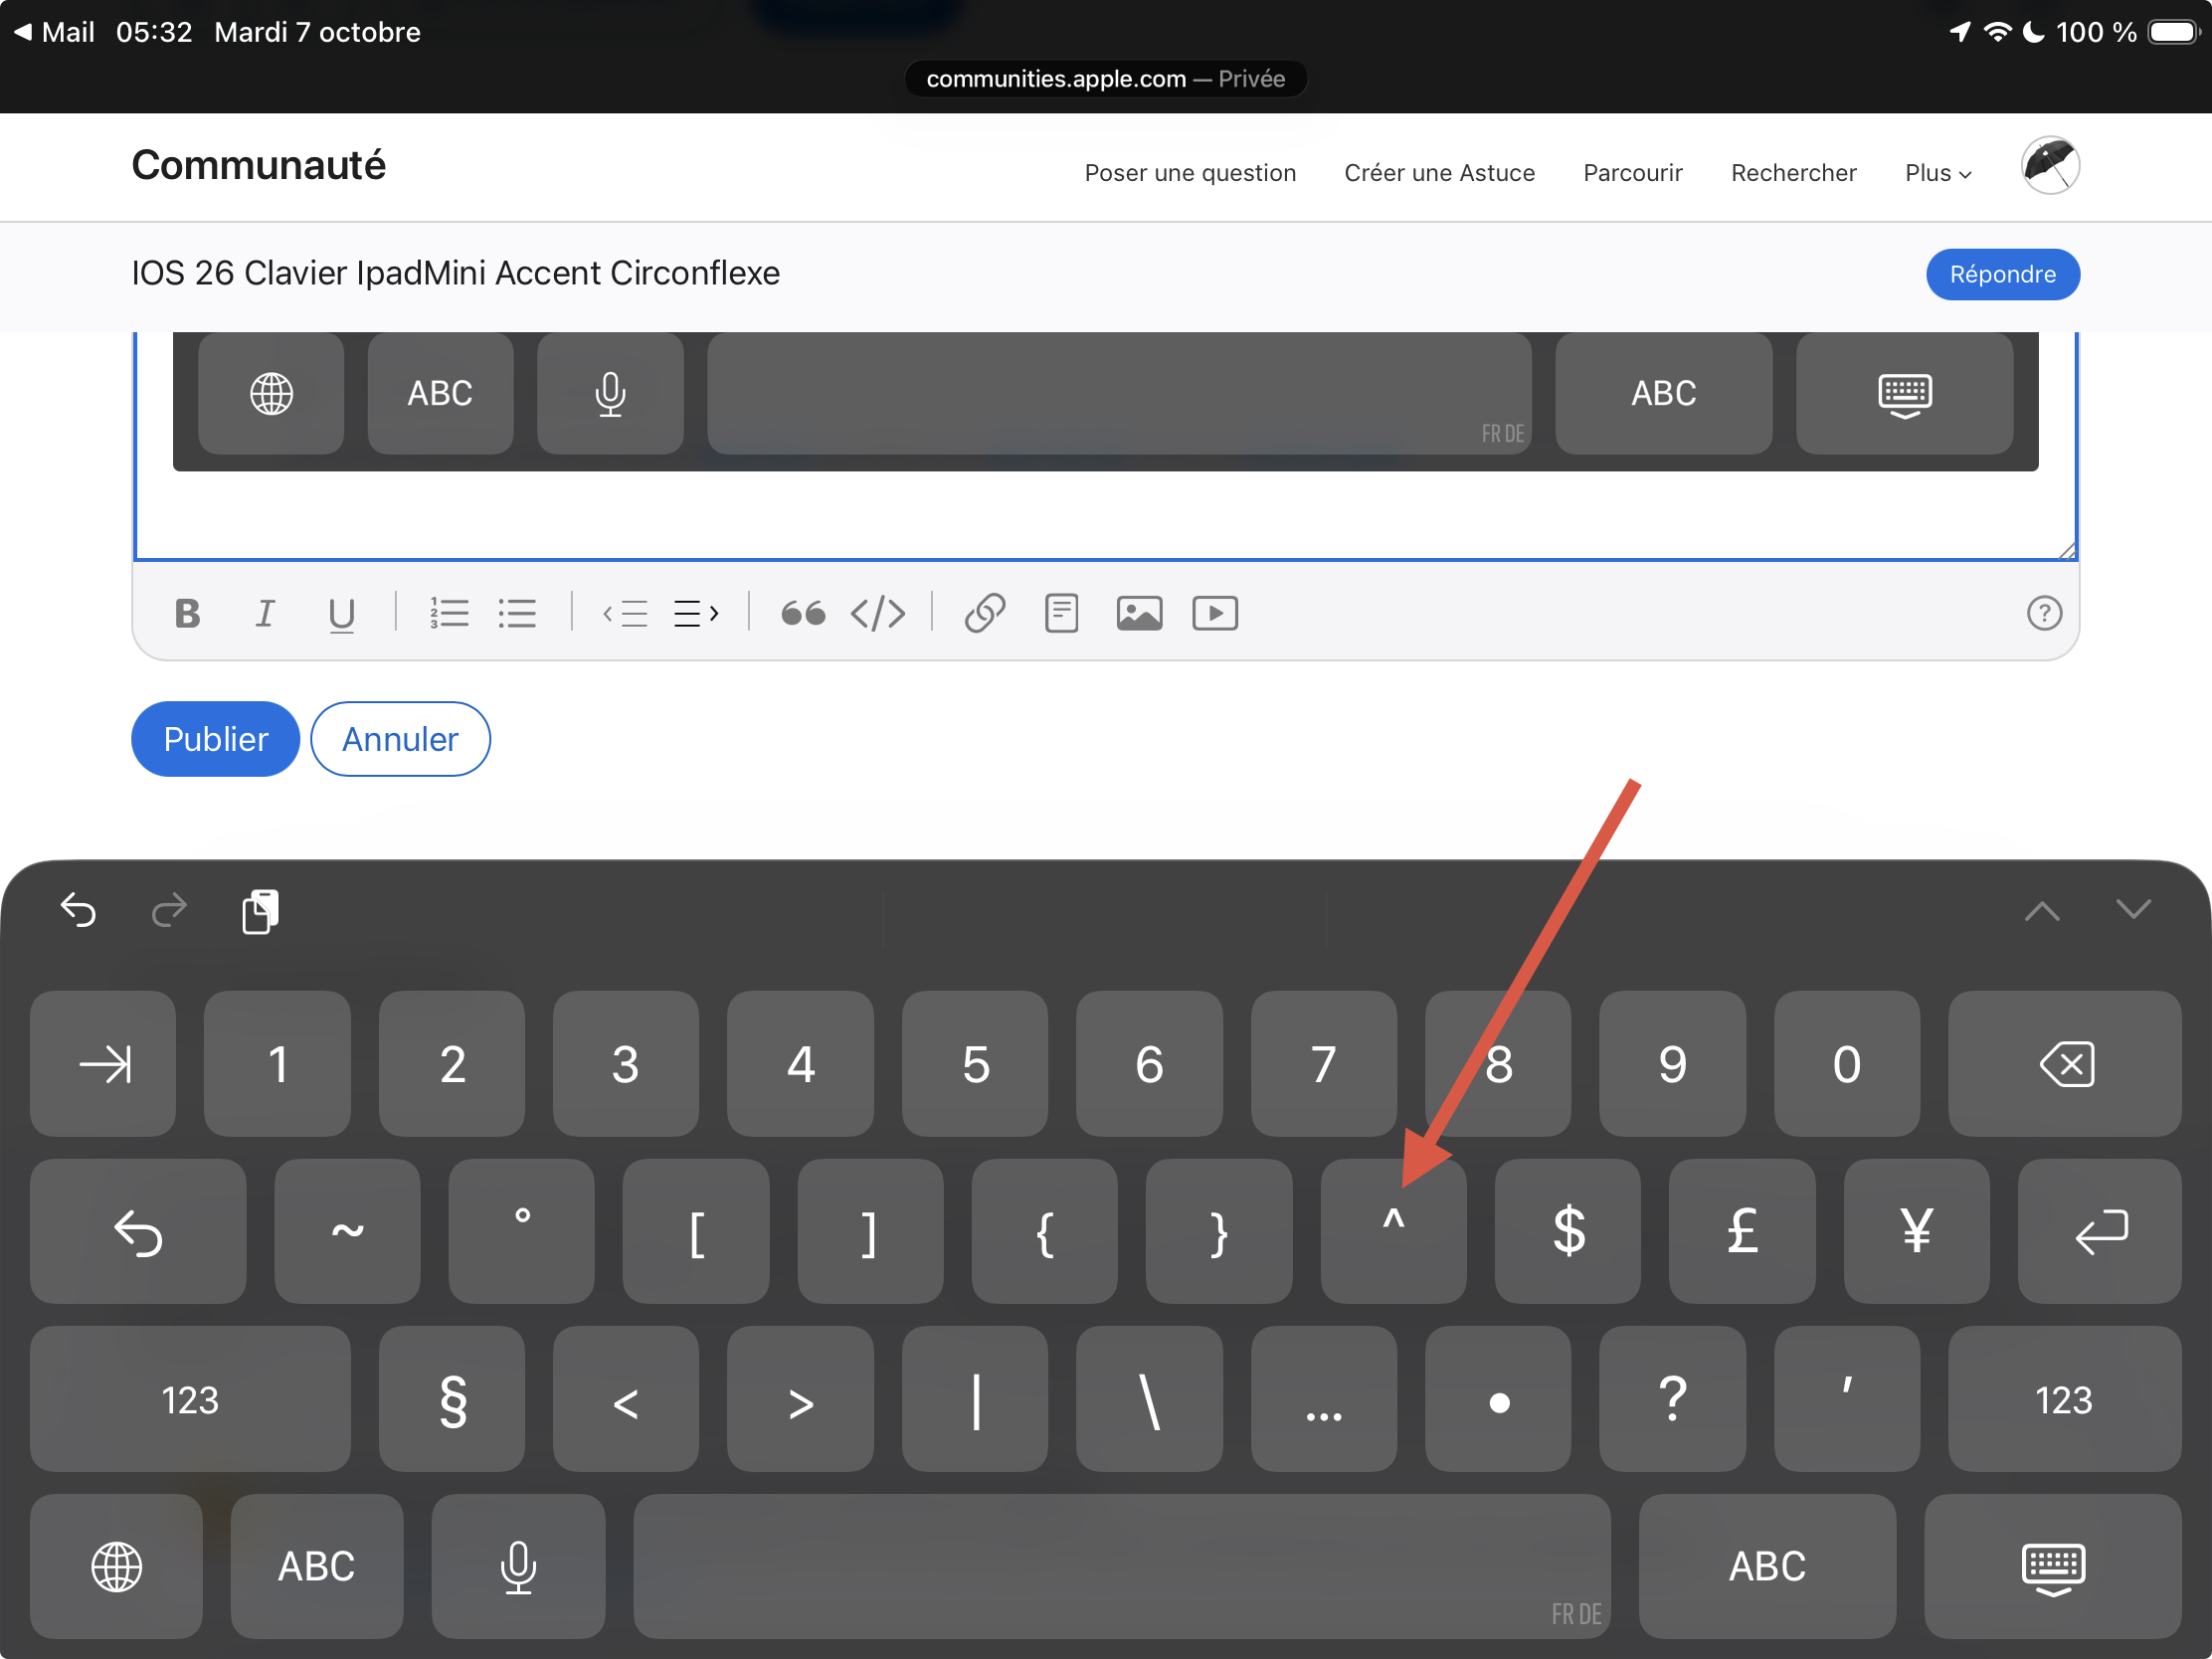The width and height of the screenshot is (2212, 1659).
Task: Click the Publier button
Action: click(215, 739)
